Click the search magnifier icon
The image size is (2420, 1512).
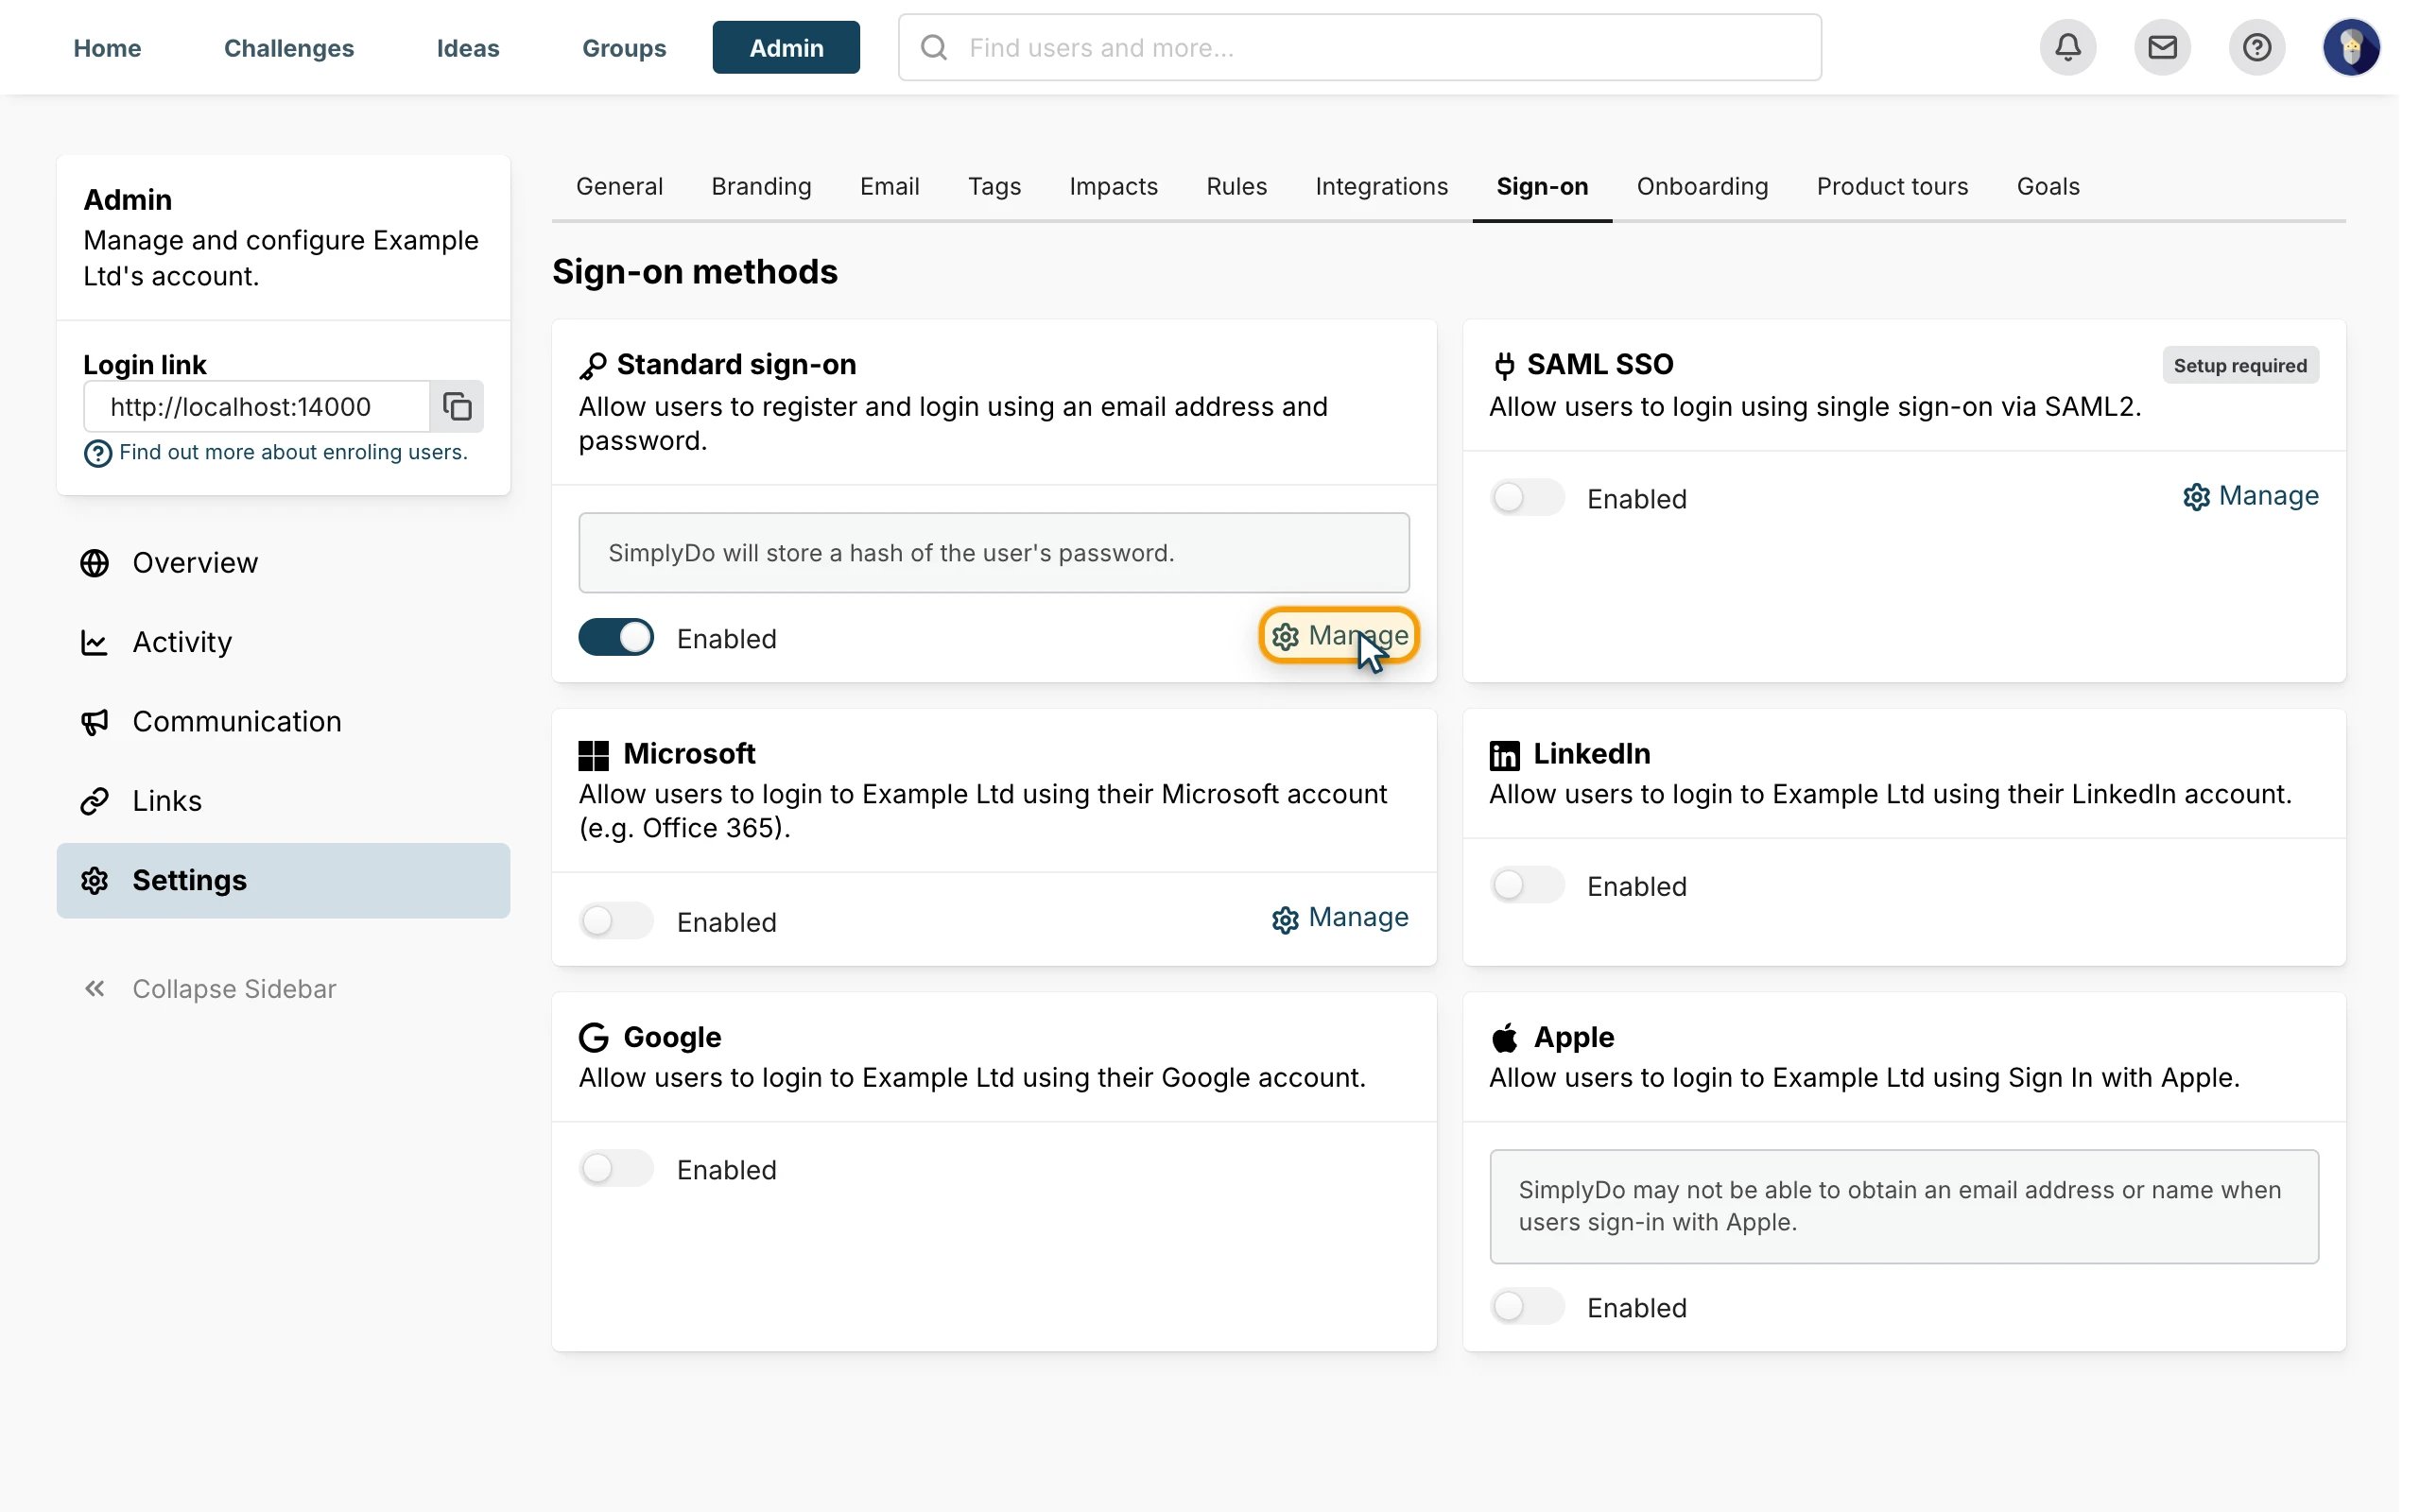[934, 47]
